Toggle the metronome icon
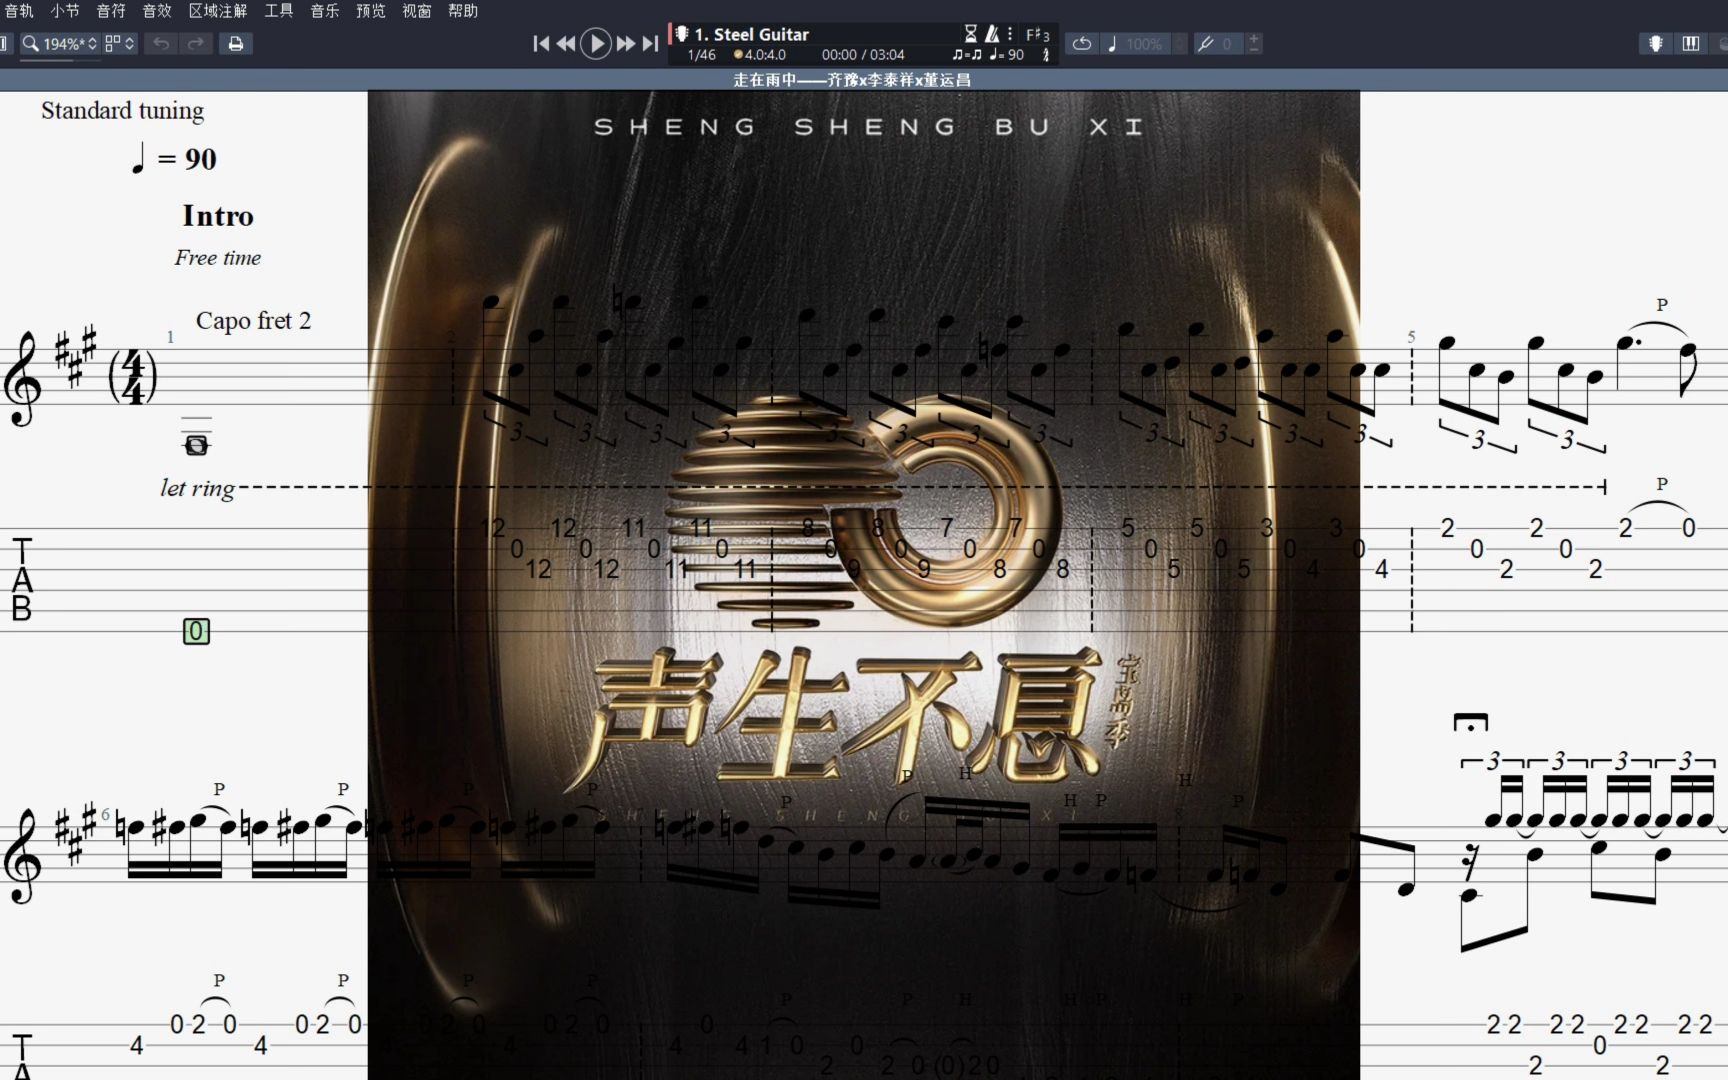This screenshot has height=1080, width=1728. tap(992, 34)
